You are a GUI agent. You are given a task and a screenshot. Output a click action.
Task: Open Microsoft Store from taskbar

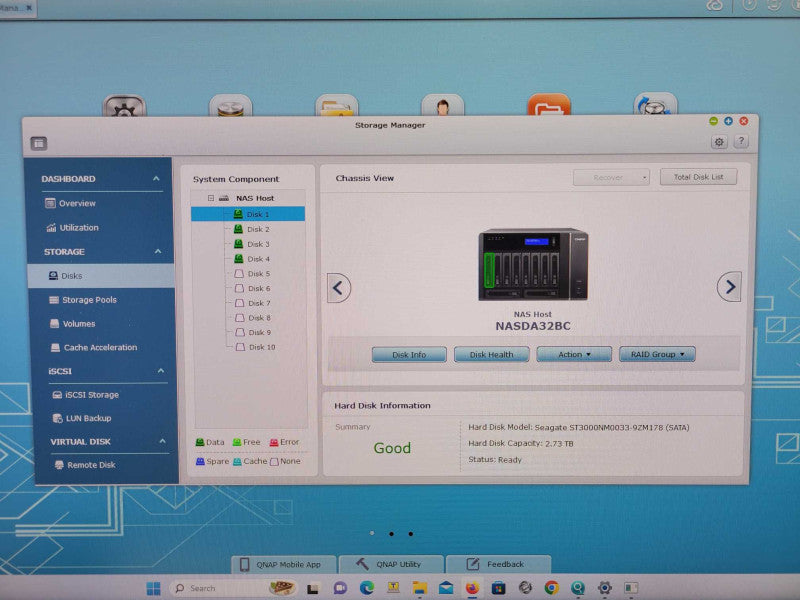click(x=498, y=588)
